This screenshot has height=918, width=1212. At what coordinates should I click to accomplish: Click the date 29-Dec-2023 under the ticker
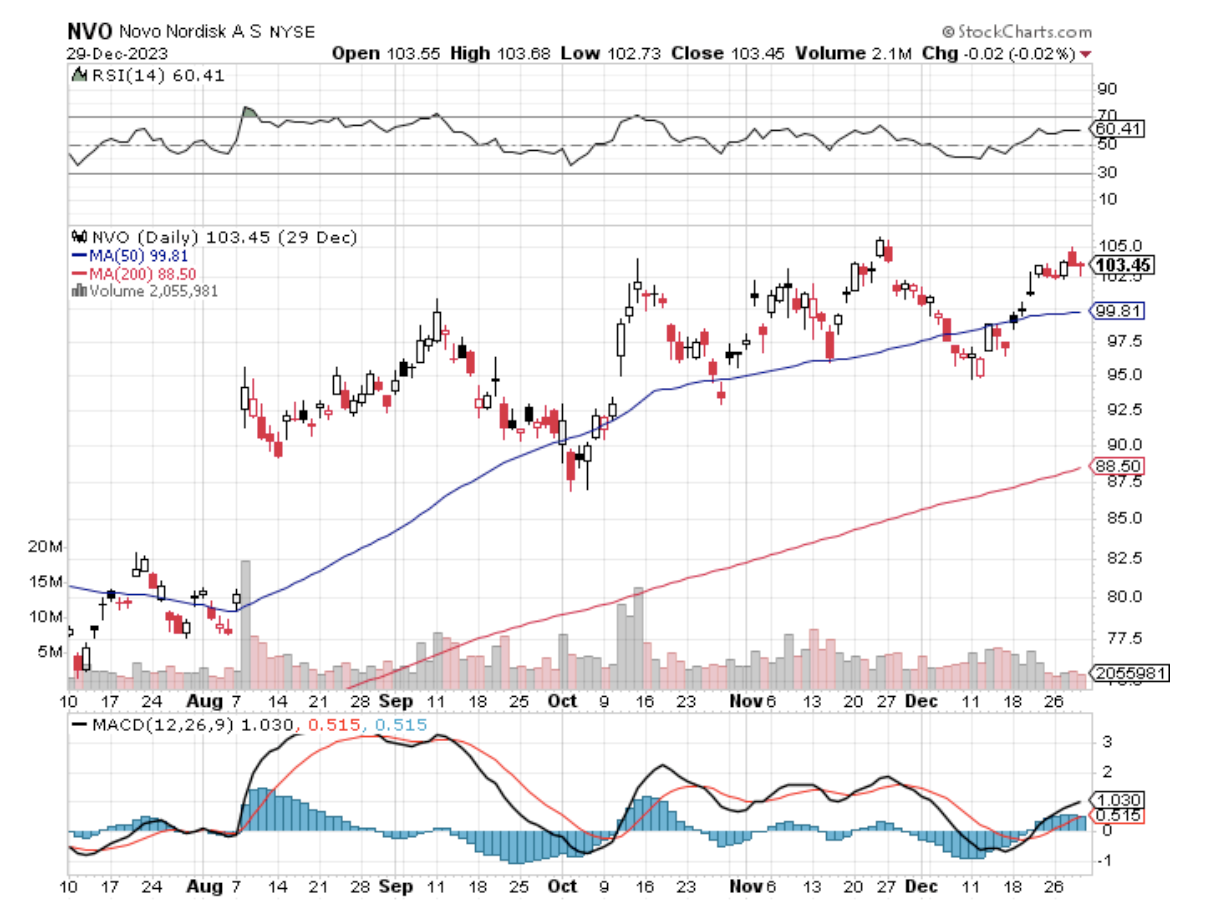118,53
